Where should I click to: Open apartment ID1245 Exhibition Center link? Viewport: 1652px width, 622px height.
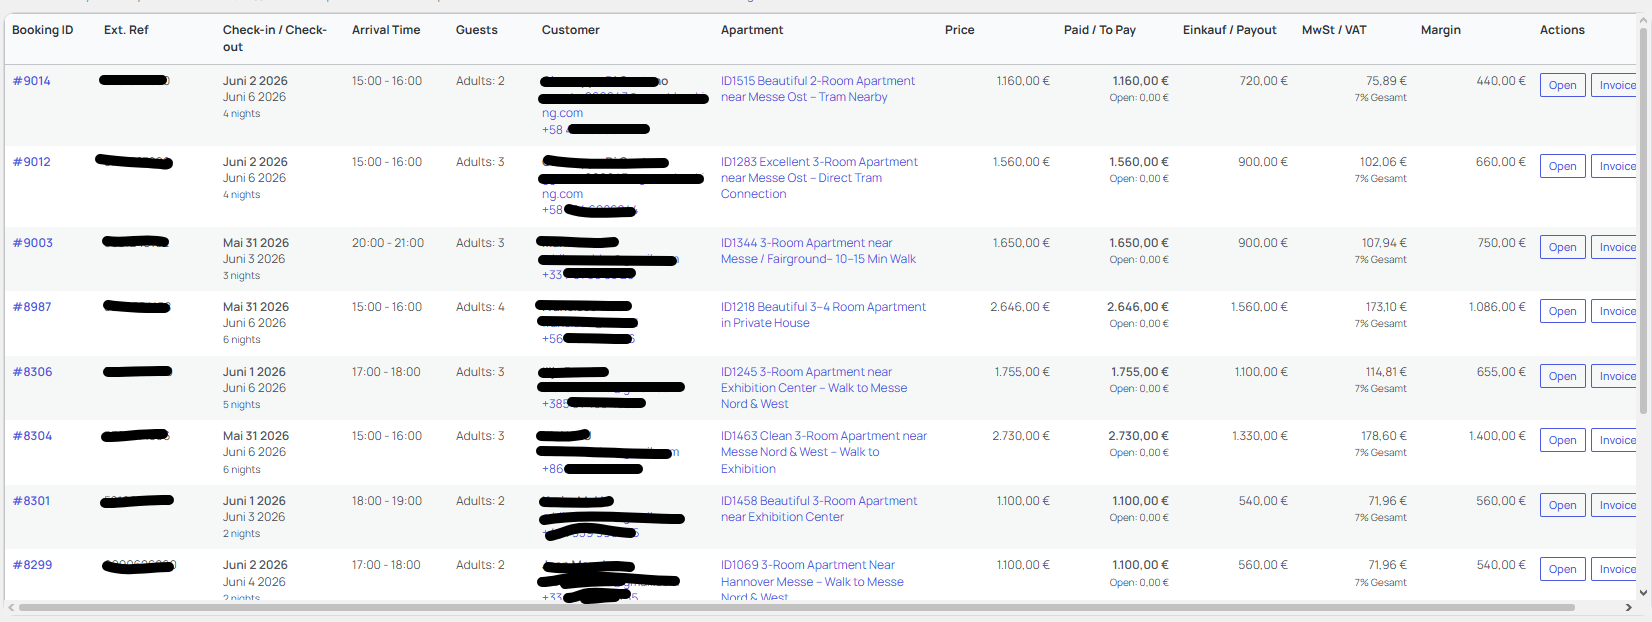814,388
